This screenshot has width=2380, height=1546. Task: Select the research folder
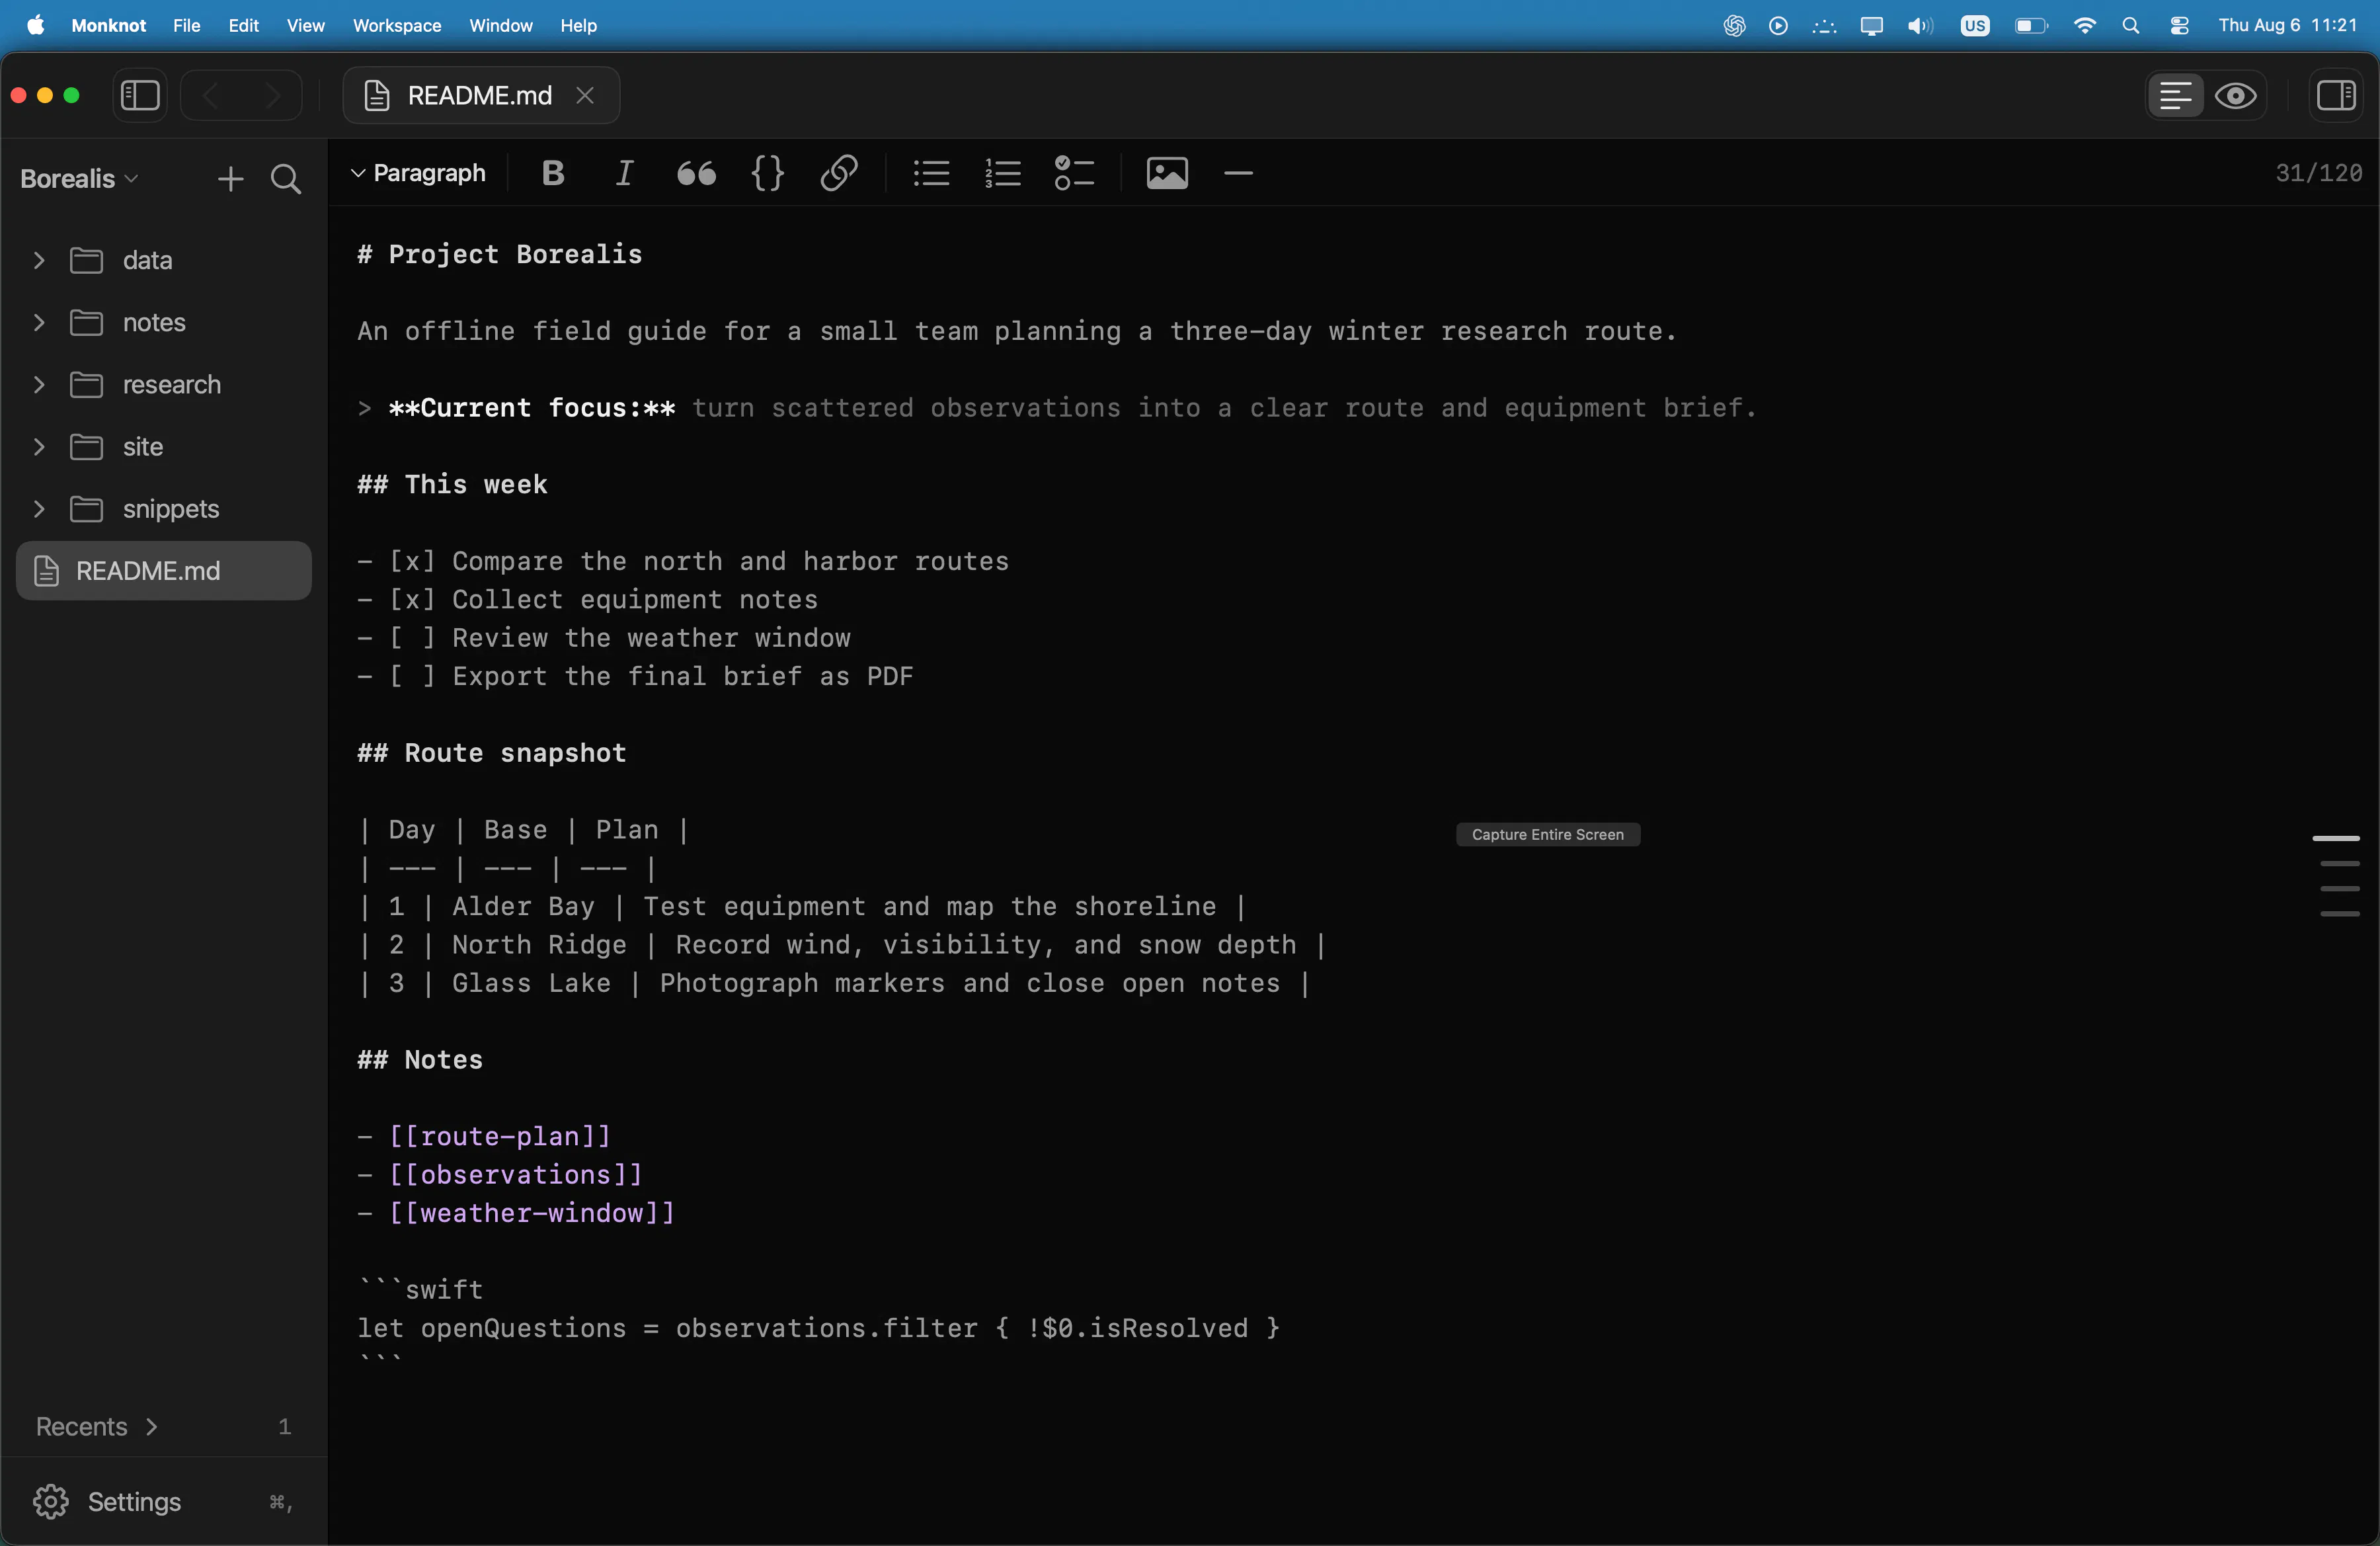point(164,385)
